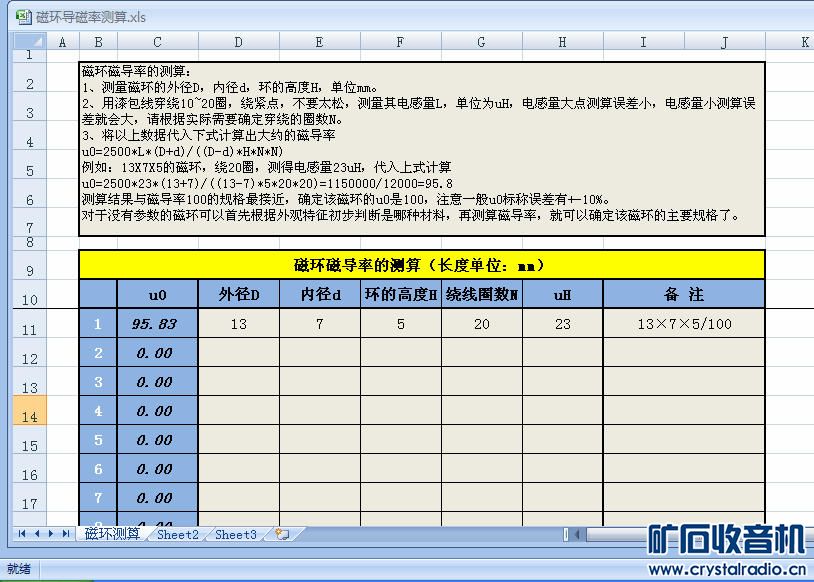Select the cell showing 95.83
This screenshot has width=814, height=582.
(x=158, y=324)
